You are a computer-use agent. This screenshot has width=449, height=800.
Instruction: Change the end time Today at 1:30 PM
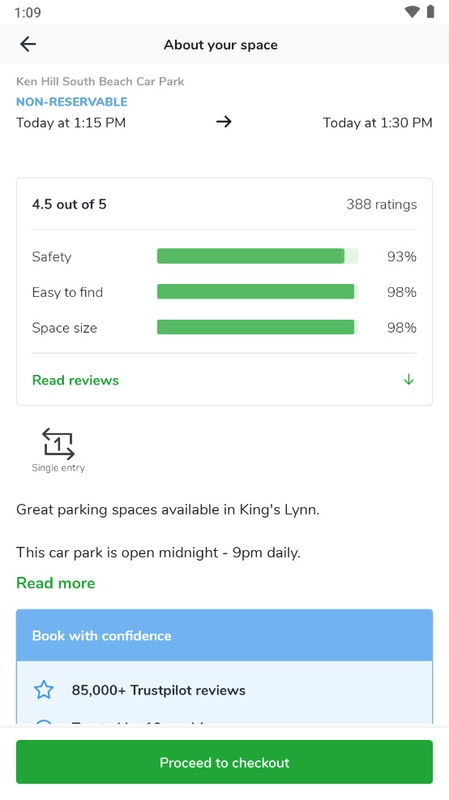tap(378, 122)
